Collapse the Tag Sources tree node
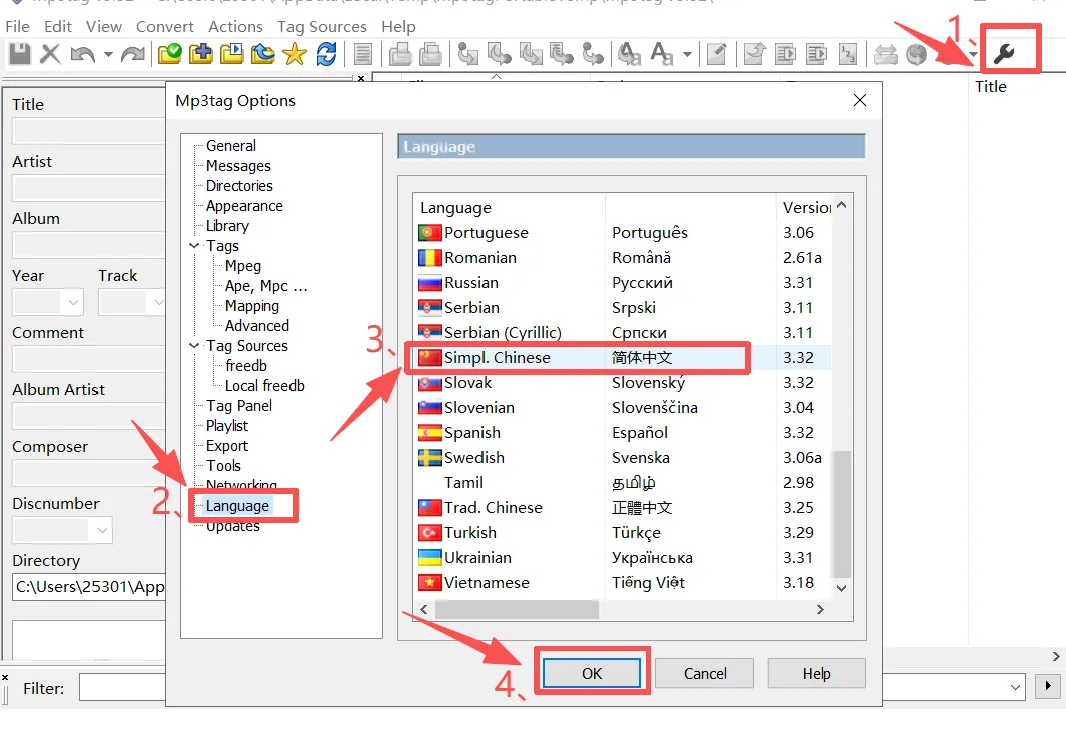The height and width of the screenshot is (729, 1066). 194,345
